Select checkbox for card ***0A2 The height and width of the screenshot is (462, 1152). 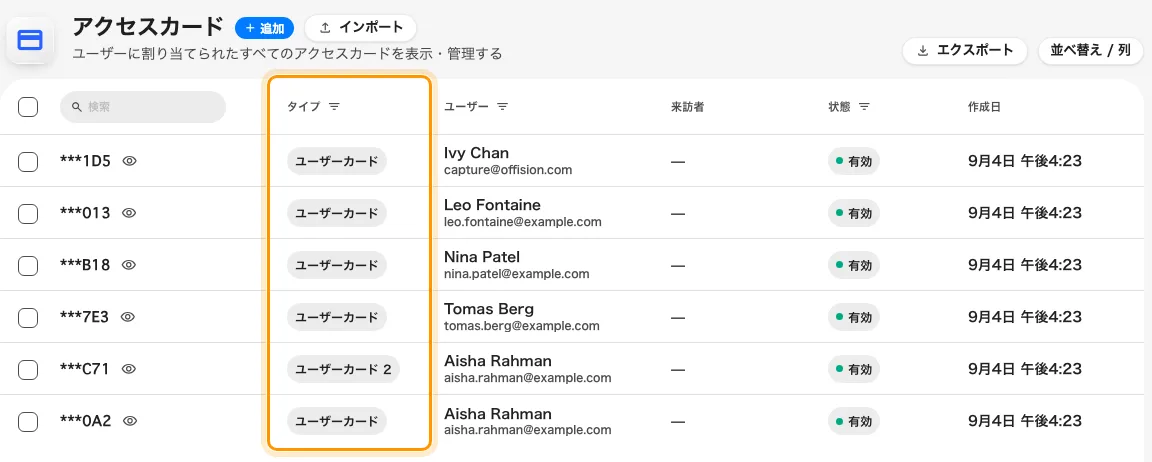(x=28, y=422)
